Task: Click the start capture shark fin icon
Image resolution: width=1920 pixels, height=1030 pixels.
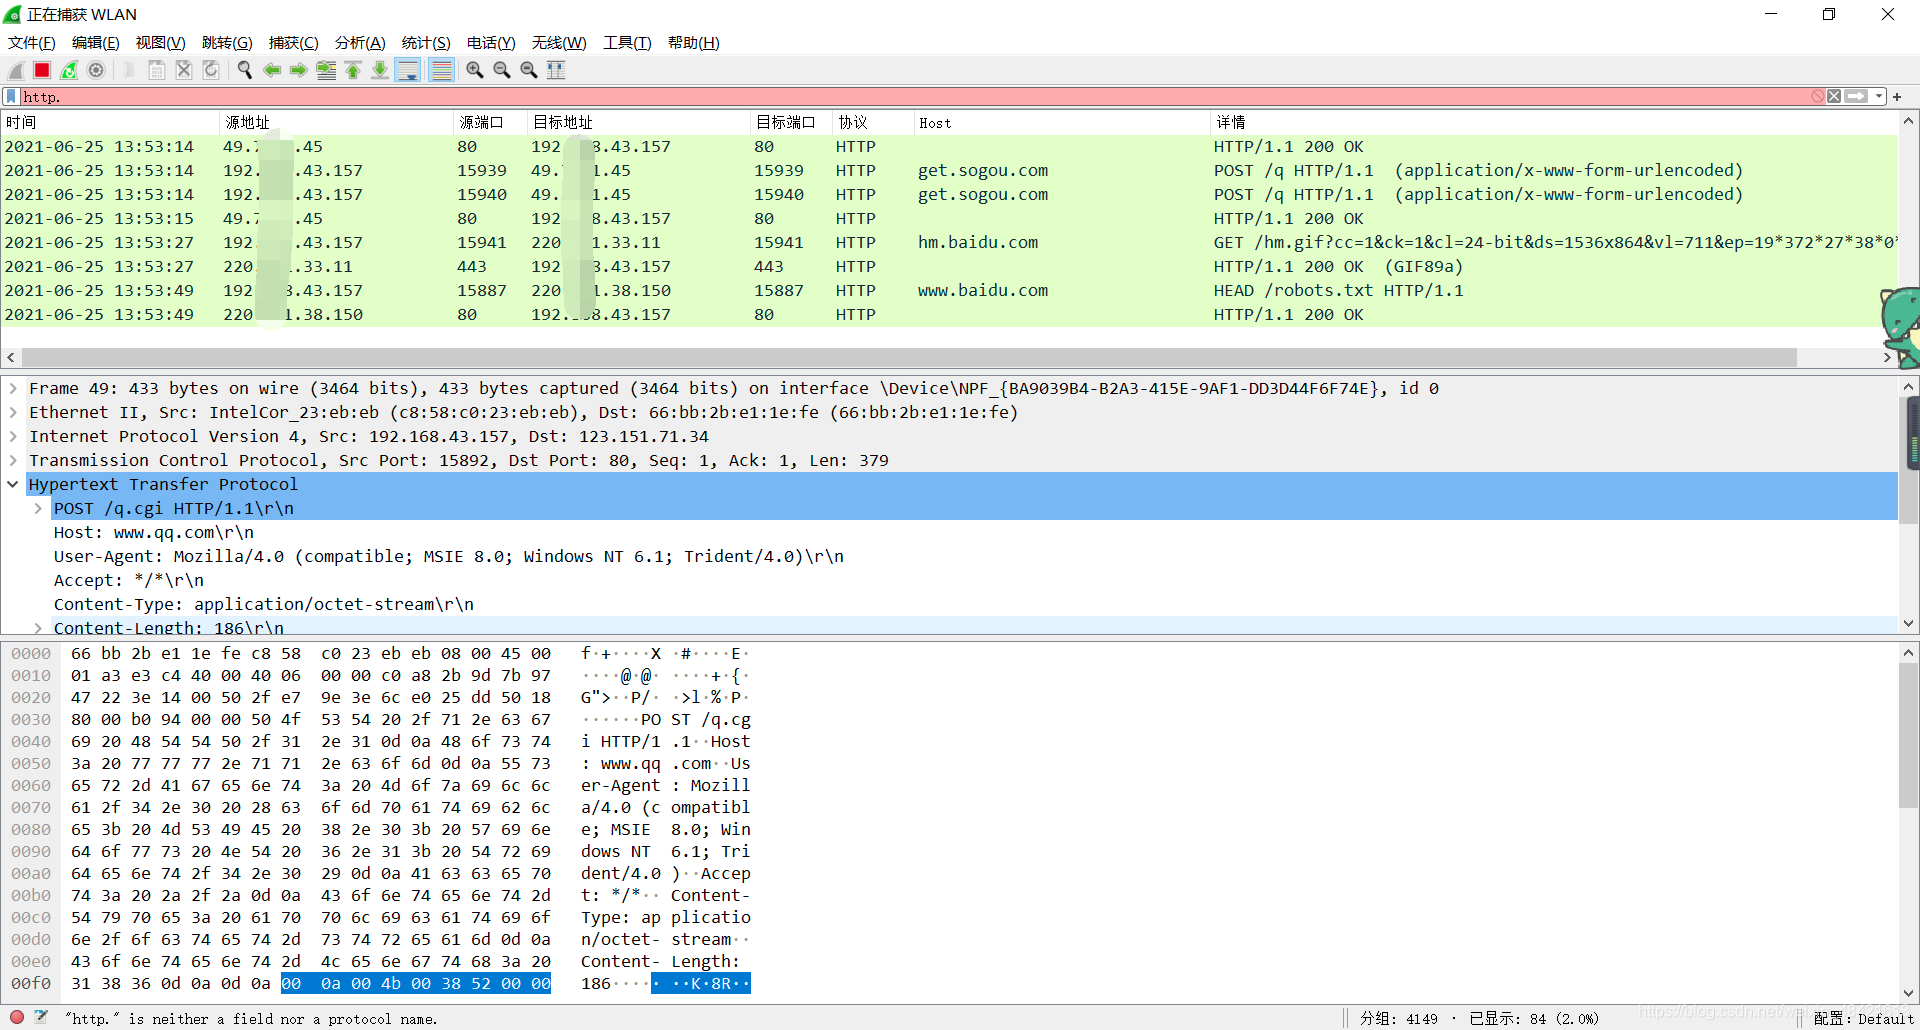Action: (15, 70)
